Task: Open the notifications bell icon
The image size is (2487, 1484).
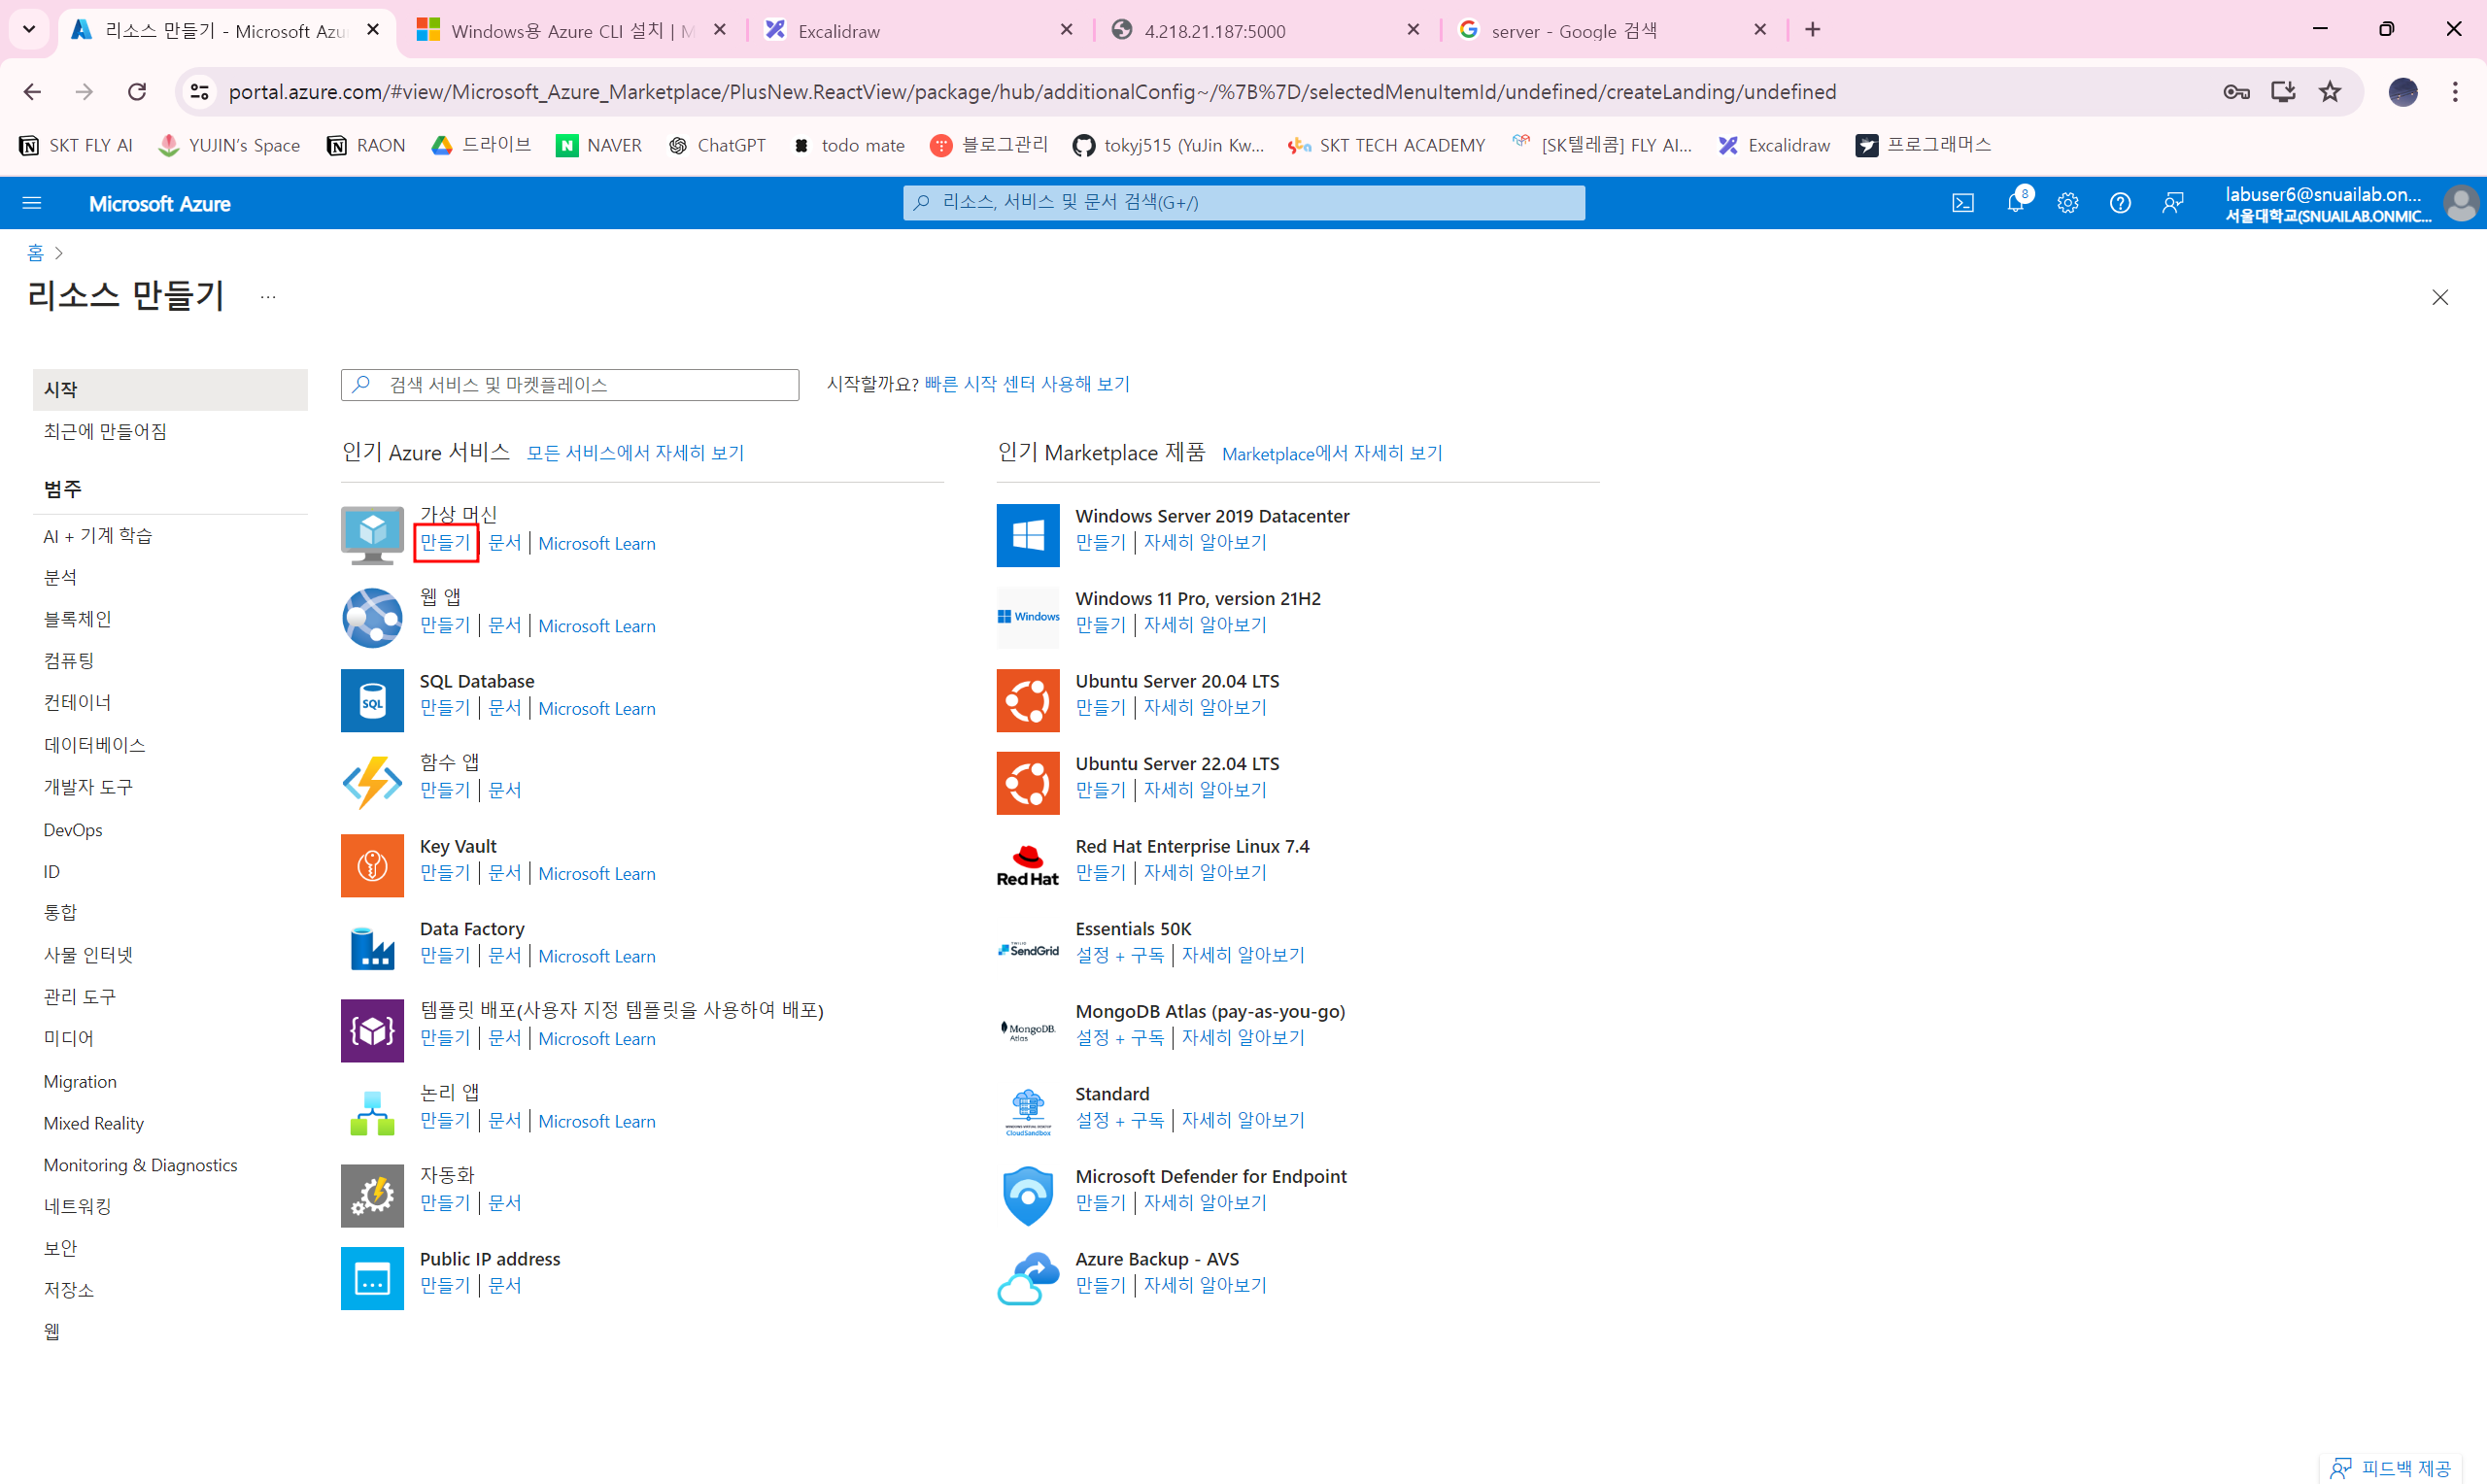Action: point(2015,203)
